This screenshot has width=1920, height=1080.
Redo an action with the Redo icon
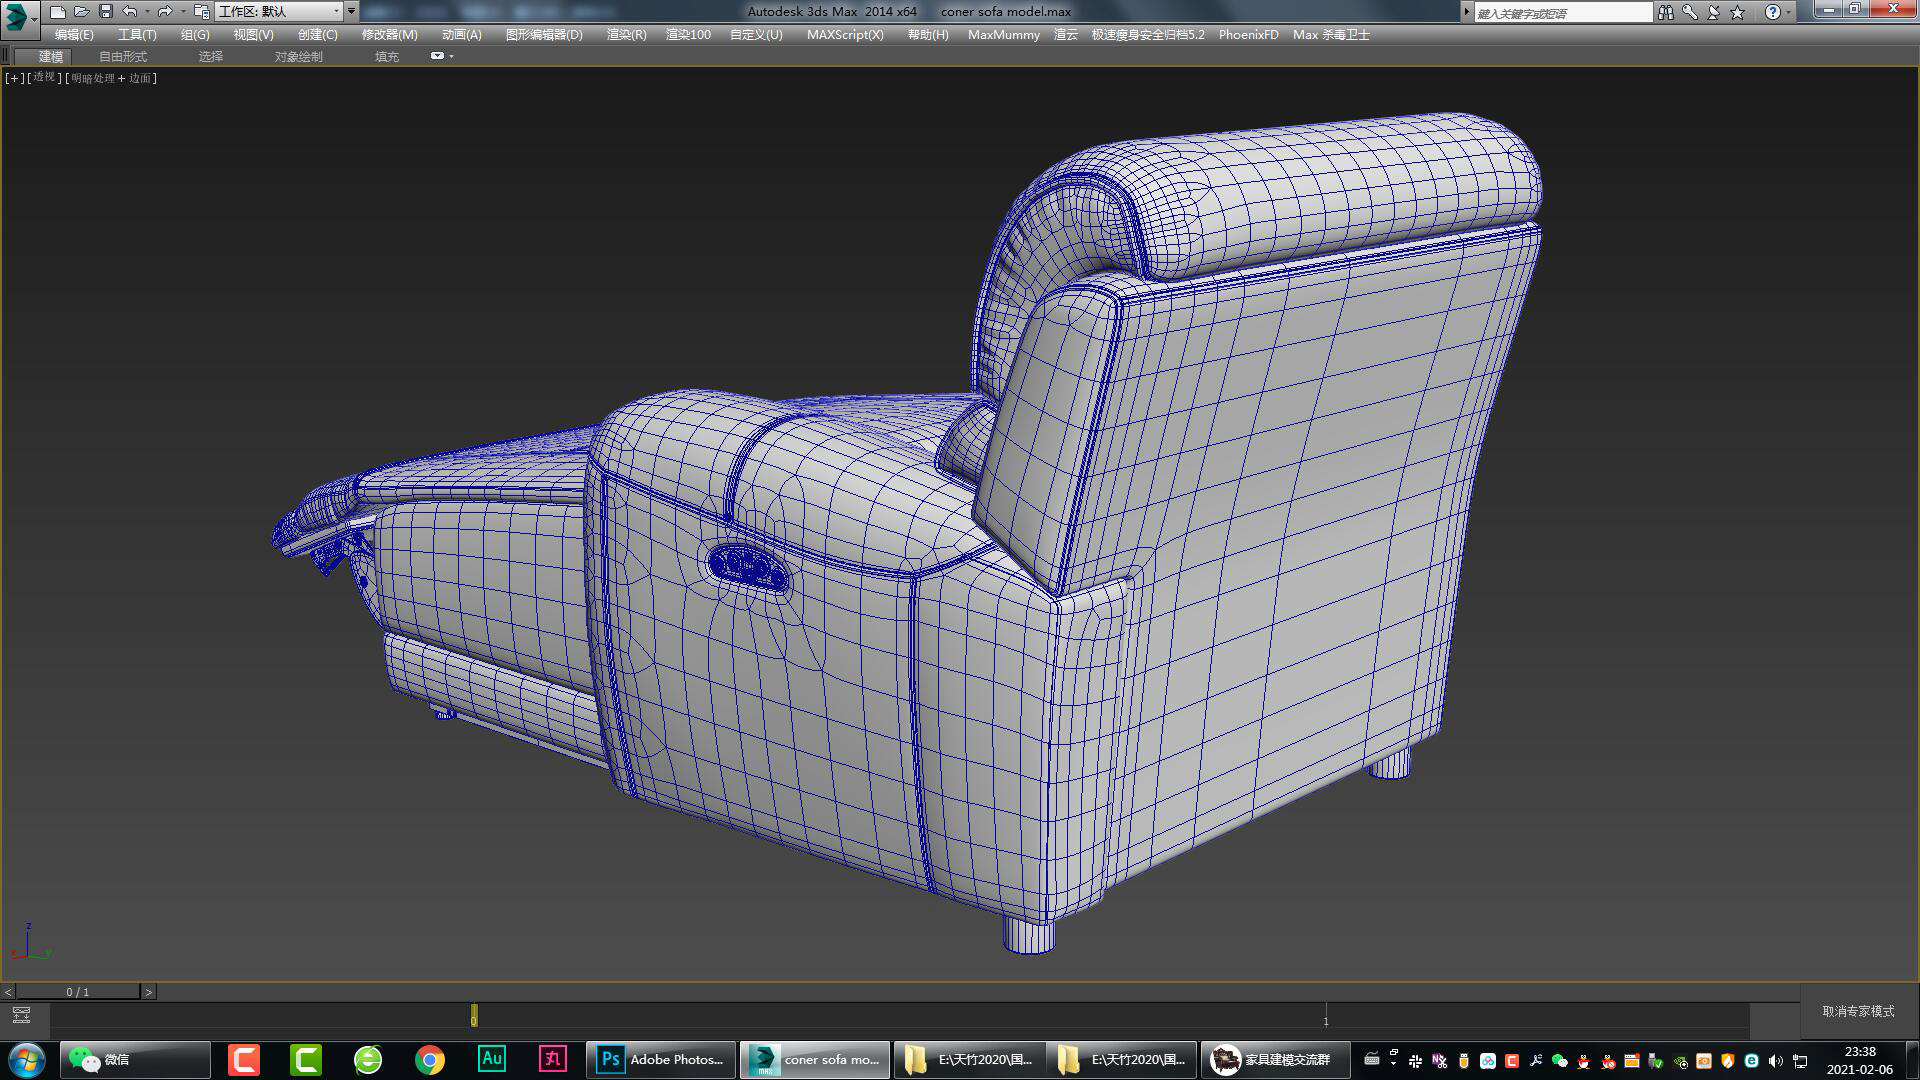[167, 12]
